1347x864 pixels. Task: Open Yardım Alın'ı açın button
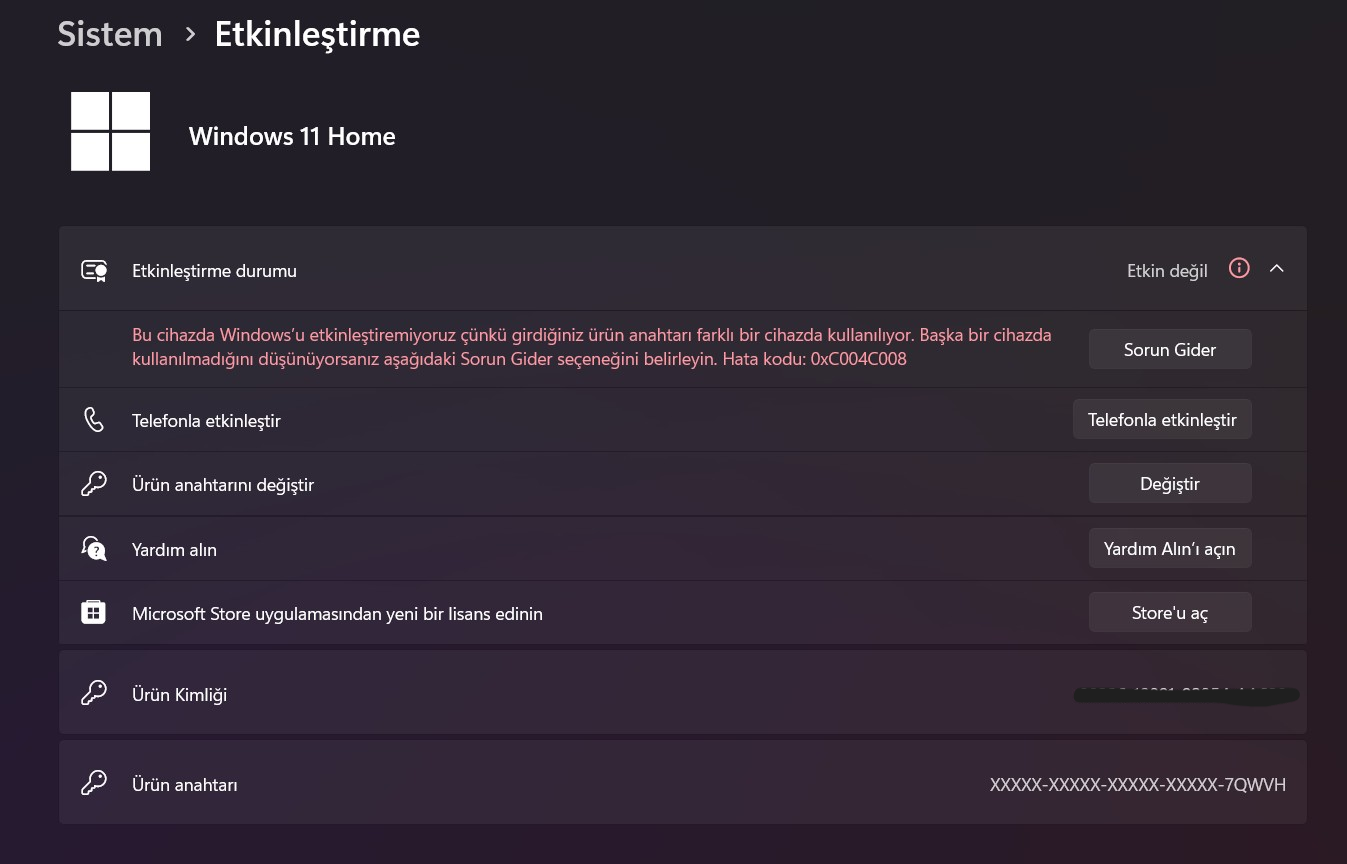click(x=1169, y=549)
